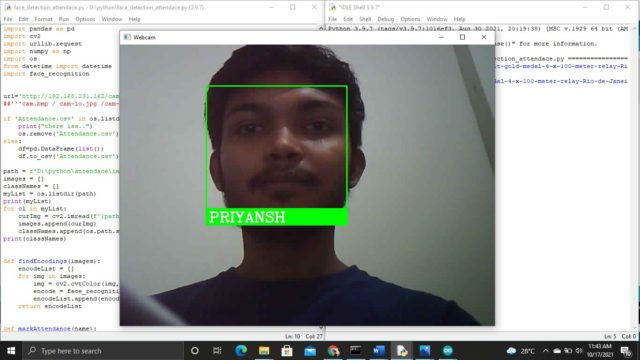Click the editor window title bar Python icon
The height and width of the screenshot is (360, 640).
[x=7, y=7]
